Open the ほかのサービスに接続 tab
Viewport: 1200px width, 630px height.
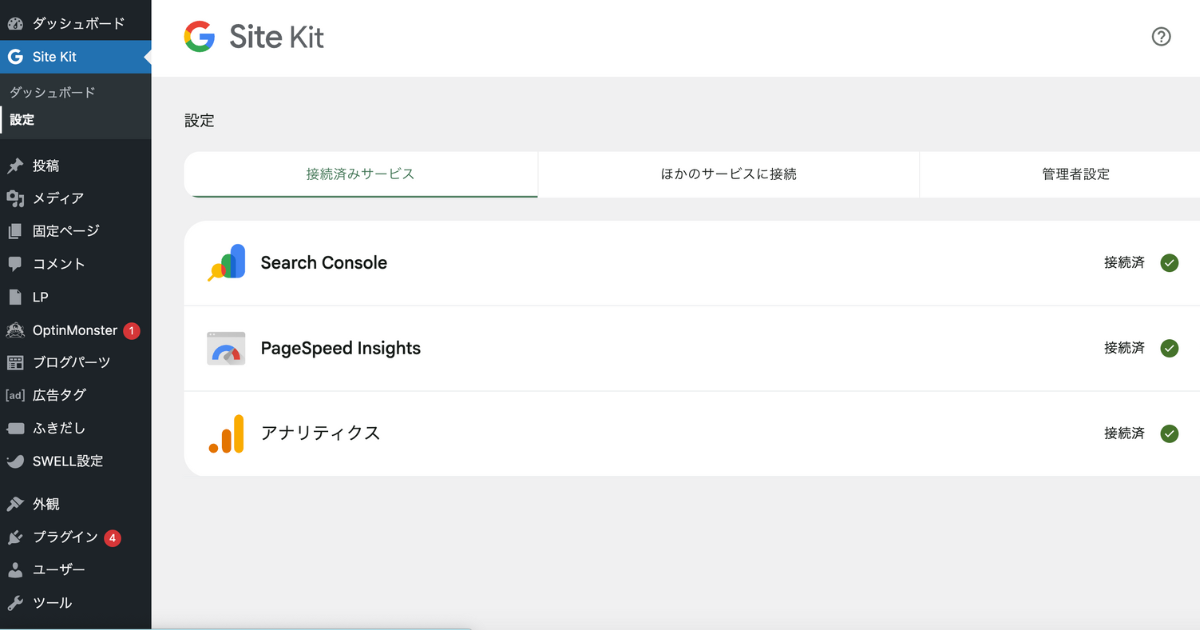(729, 174)
